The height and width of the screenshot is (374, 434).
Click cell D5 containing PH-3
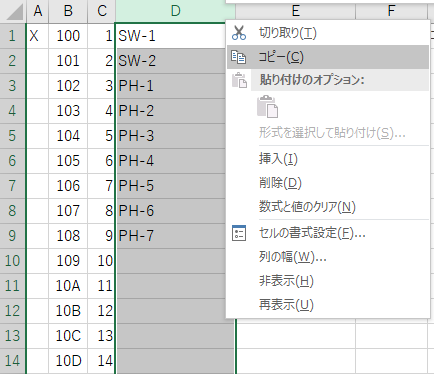pyautogui.click(x=171, y=136)
